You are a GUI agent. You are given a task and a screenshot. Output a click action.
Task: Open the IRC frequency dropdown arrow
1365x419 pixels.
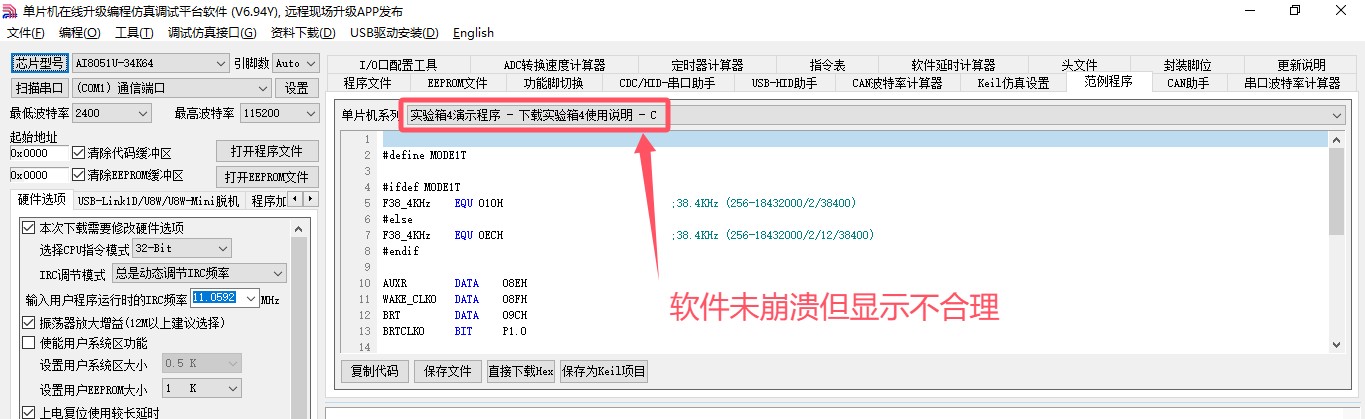(x=251, y=298)
